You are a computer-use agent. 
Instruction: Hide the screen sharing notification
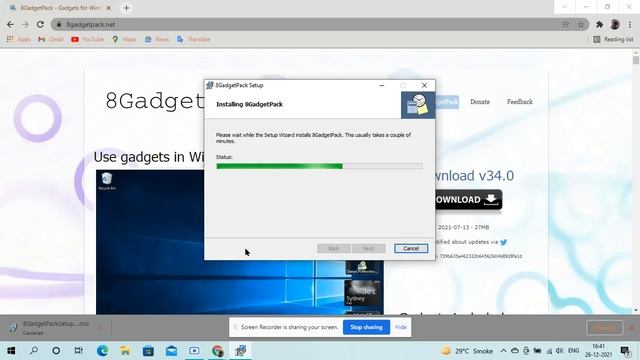click(400, 327)
